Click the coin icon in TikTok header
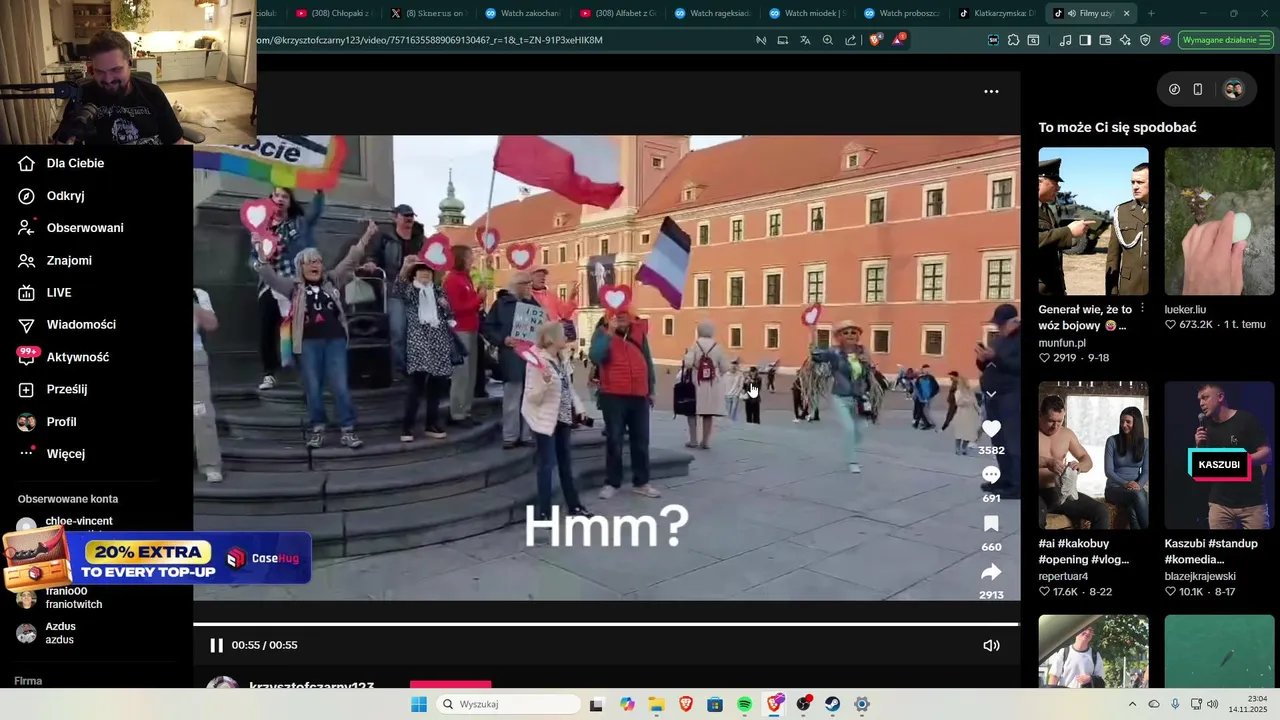This screenshot has width=1280, height=720. [x=1174, y=89]
